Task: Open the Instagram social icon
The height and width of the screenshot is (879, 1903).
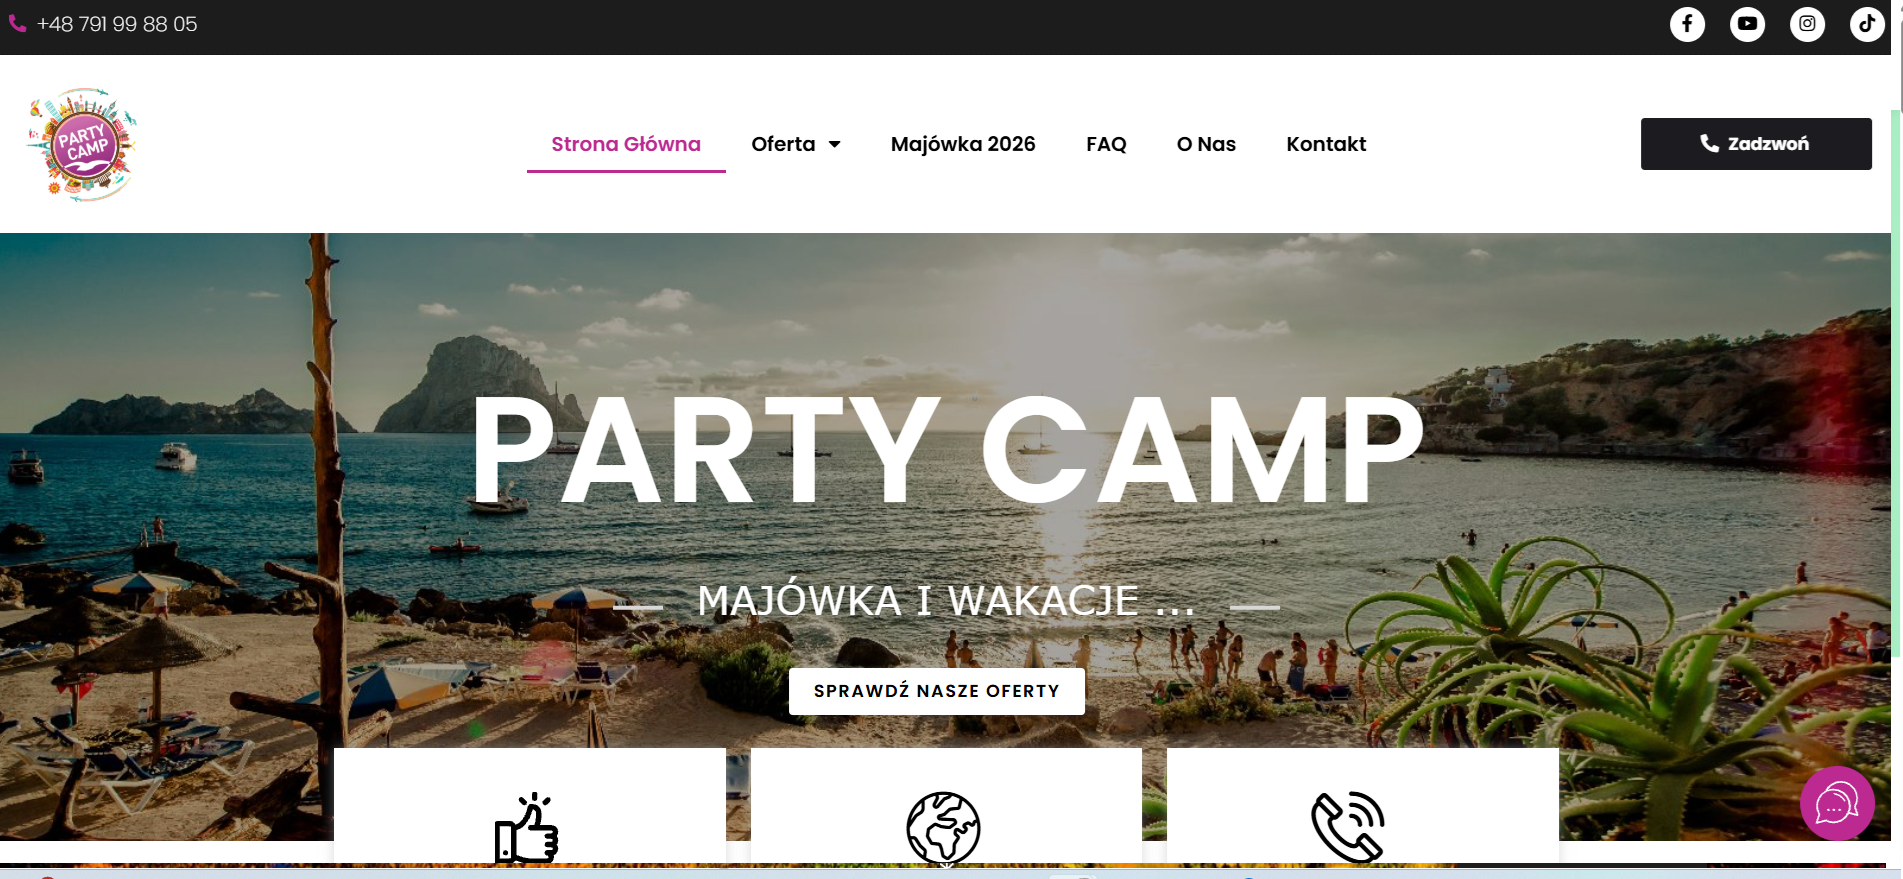Action: 1807,24
